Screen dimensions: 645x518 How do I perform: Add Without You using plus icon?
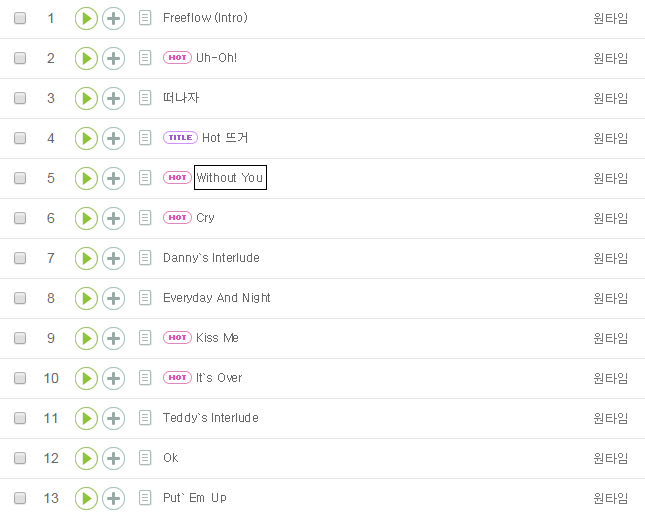tap(114, 178)
